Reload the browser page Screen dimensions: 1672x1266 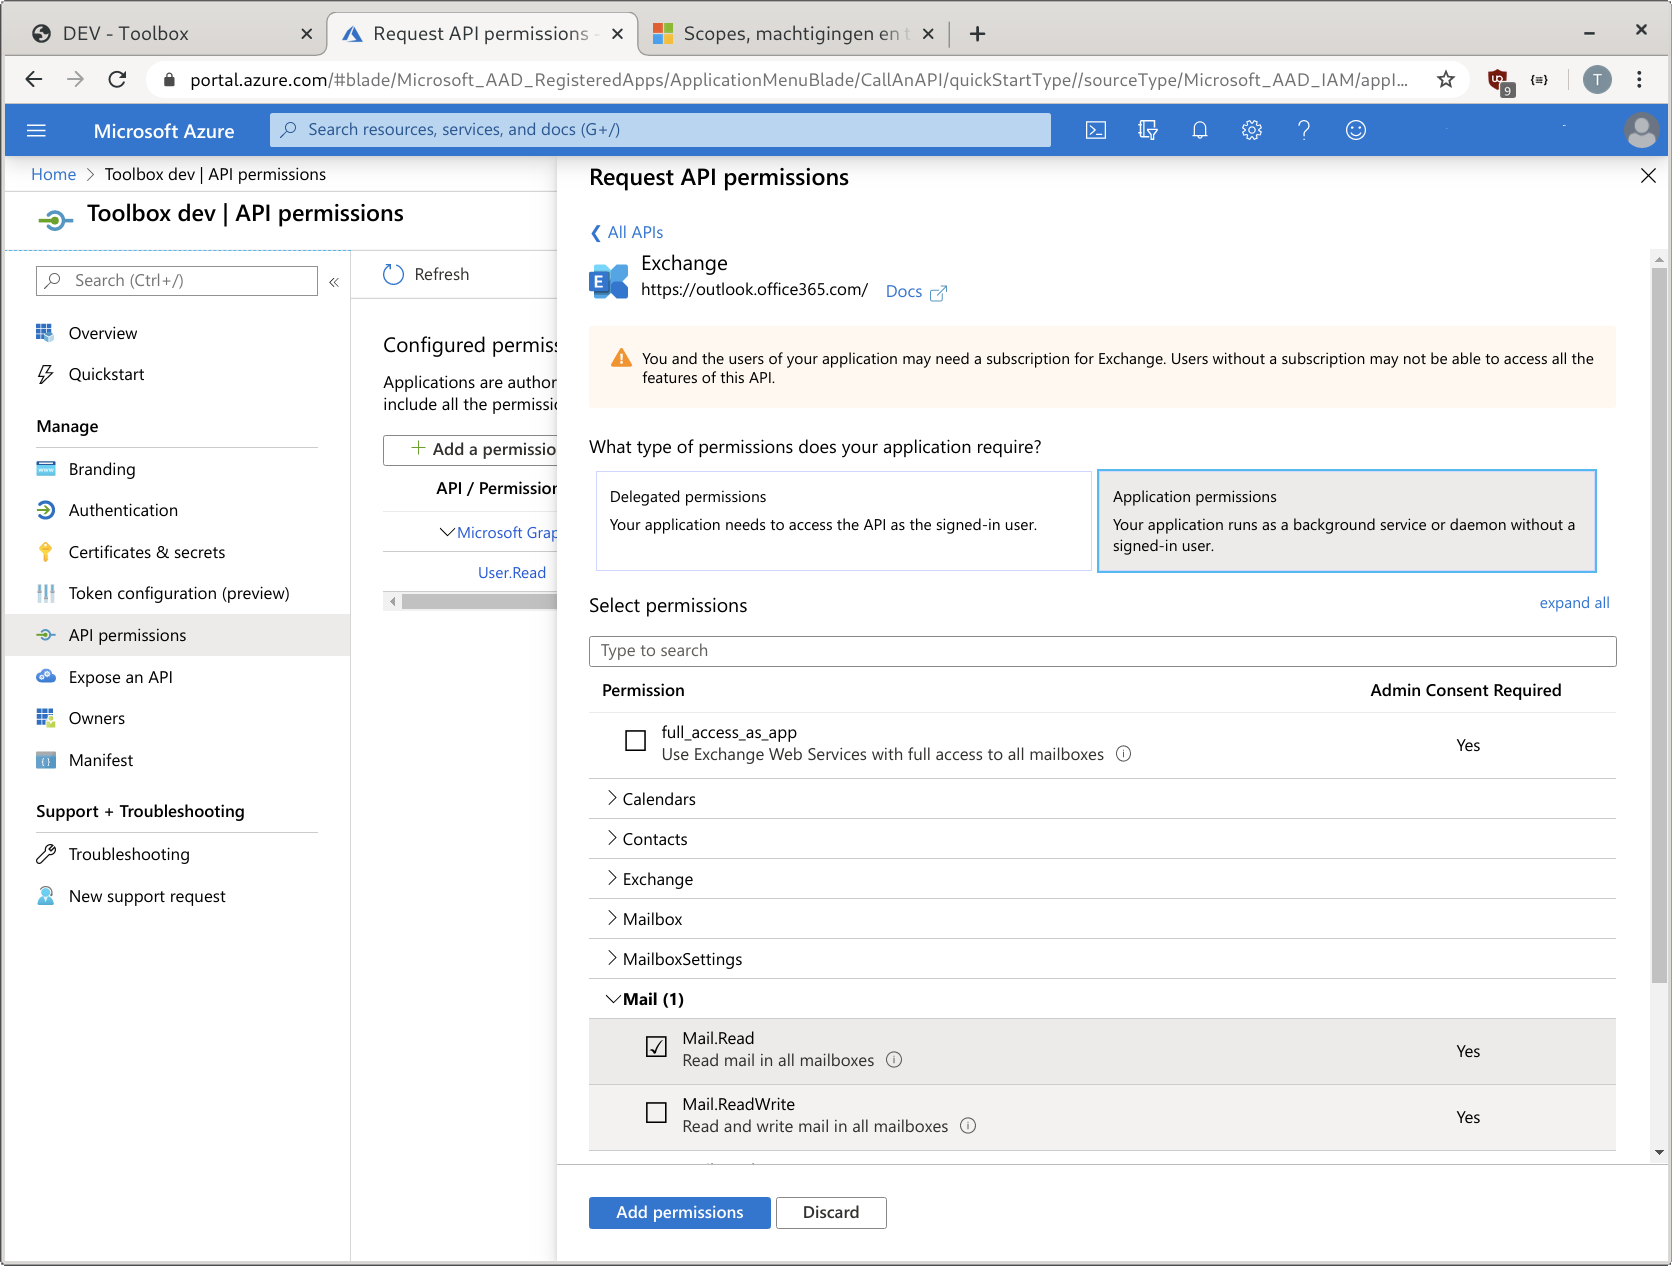[x=117, y=79]
